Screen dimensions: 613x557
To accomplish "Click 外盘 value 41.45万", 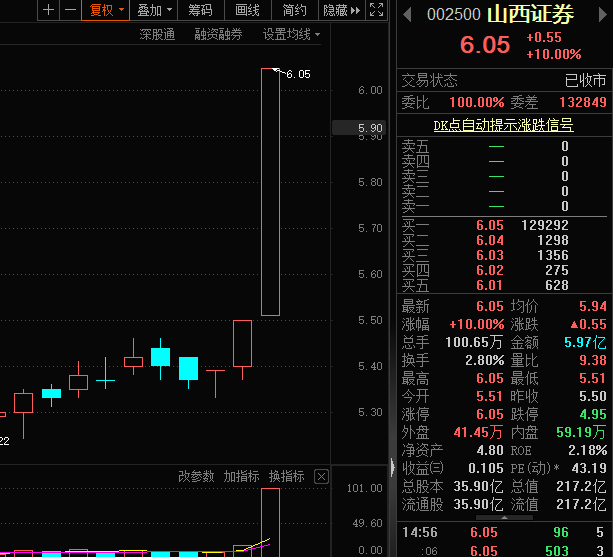I will (478, 432).
